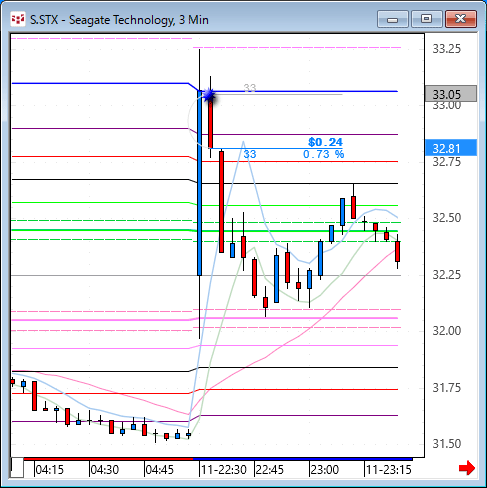Click the blue 32.81 current price label
The image size is (487, 488).
(x=451, y=148)
